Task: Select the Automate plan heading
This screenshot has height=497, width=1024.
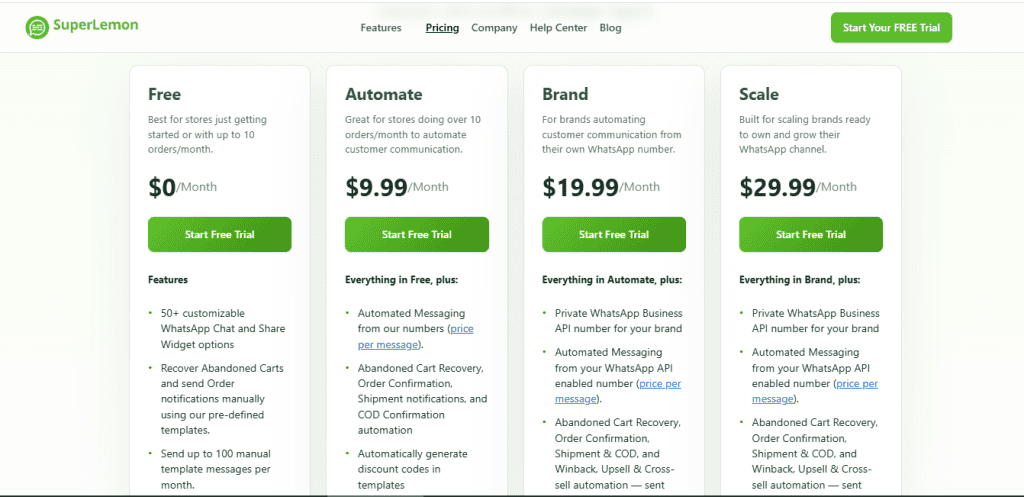Action: (384, 95)
